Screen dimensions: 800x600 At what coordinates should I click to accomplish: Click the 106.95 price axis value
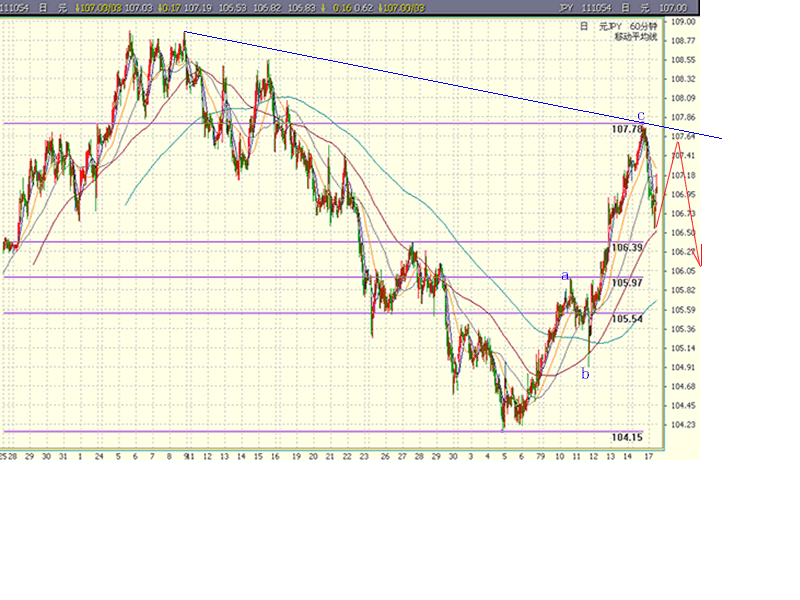683,194
